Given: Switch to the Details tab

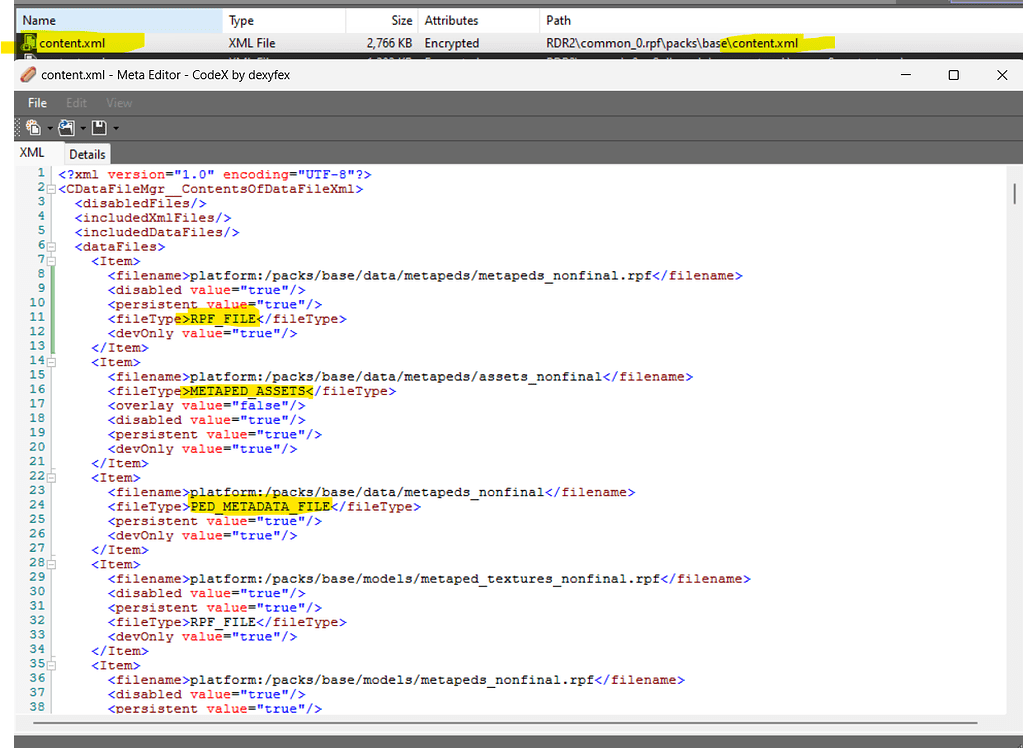Looking at the screenshot, I should (87, 154).
